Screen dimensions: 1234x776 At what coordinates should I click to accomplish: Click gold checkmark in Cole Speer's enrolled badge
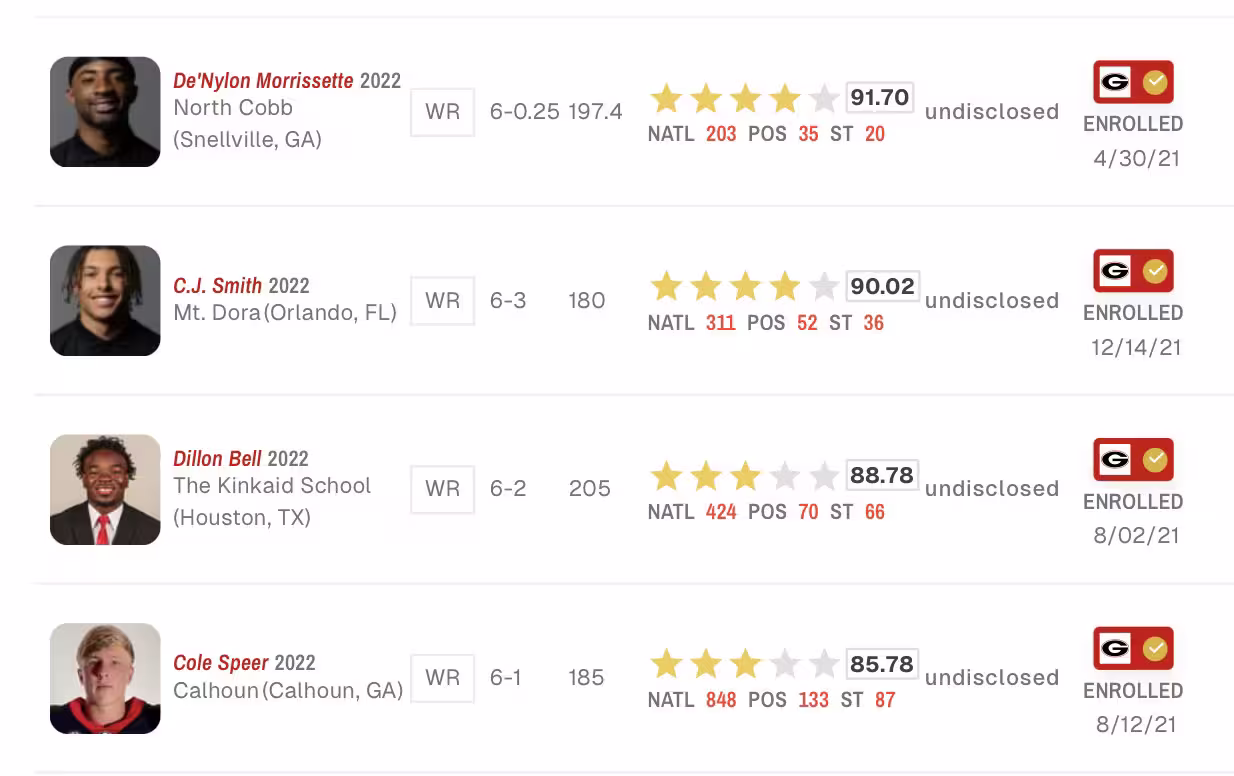(1155, 649)
